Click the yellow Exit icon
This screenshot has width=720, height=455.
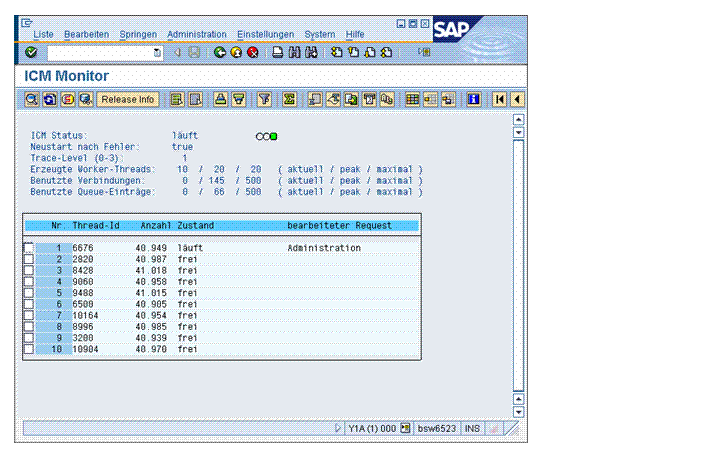[236, 52]
